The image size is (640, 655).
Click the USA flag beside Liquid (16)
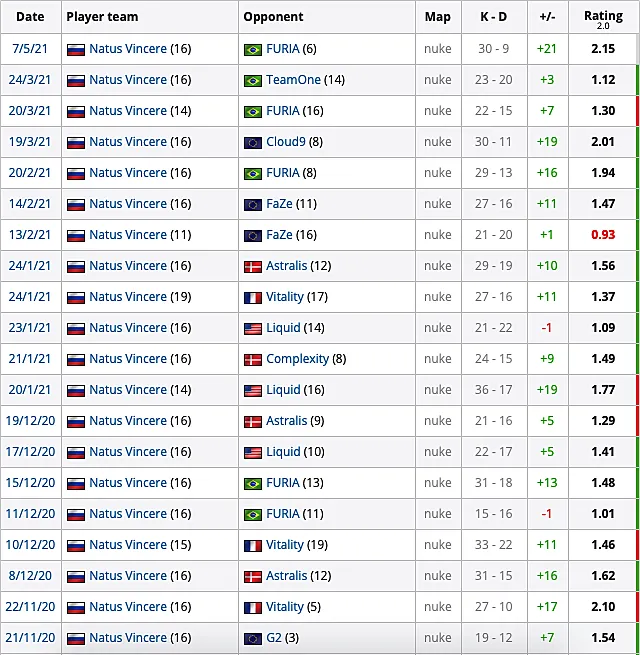point(253,391)
